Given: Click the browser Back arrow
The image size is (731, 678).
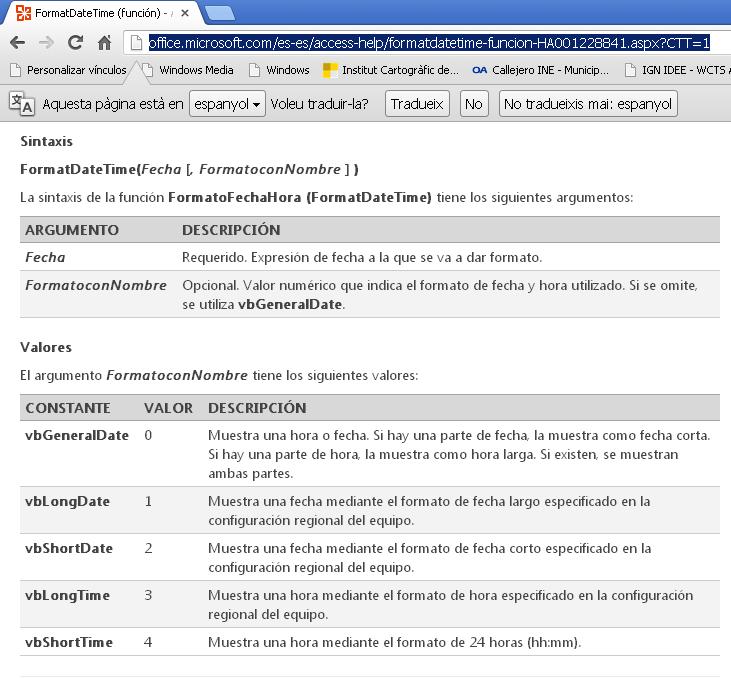Looking at the screenshot, I should coord(17,43).
